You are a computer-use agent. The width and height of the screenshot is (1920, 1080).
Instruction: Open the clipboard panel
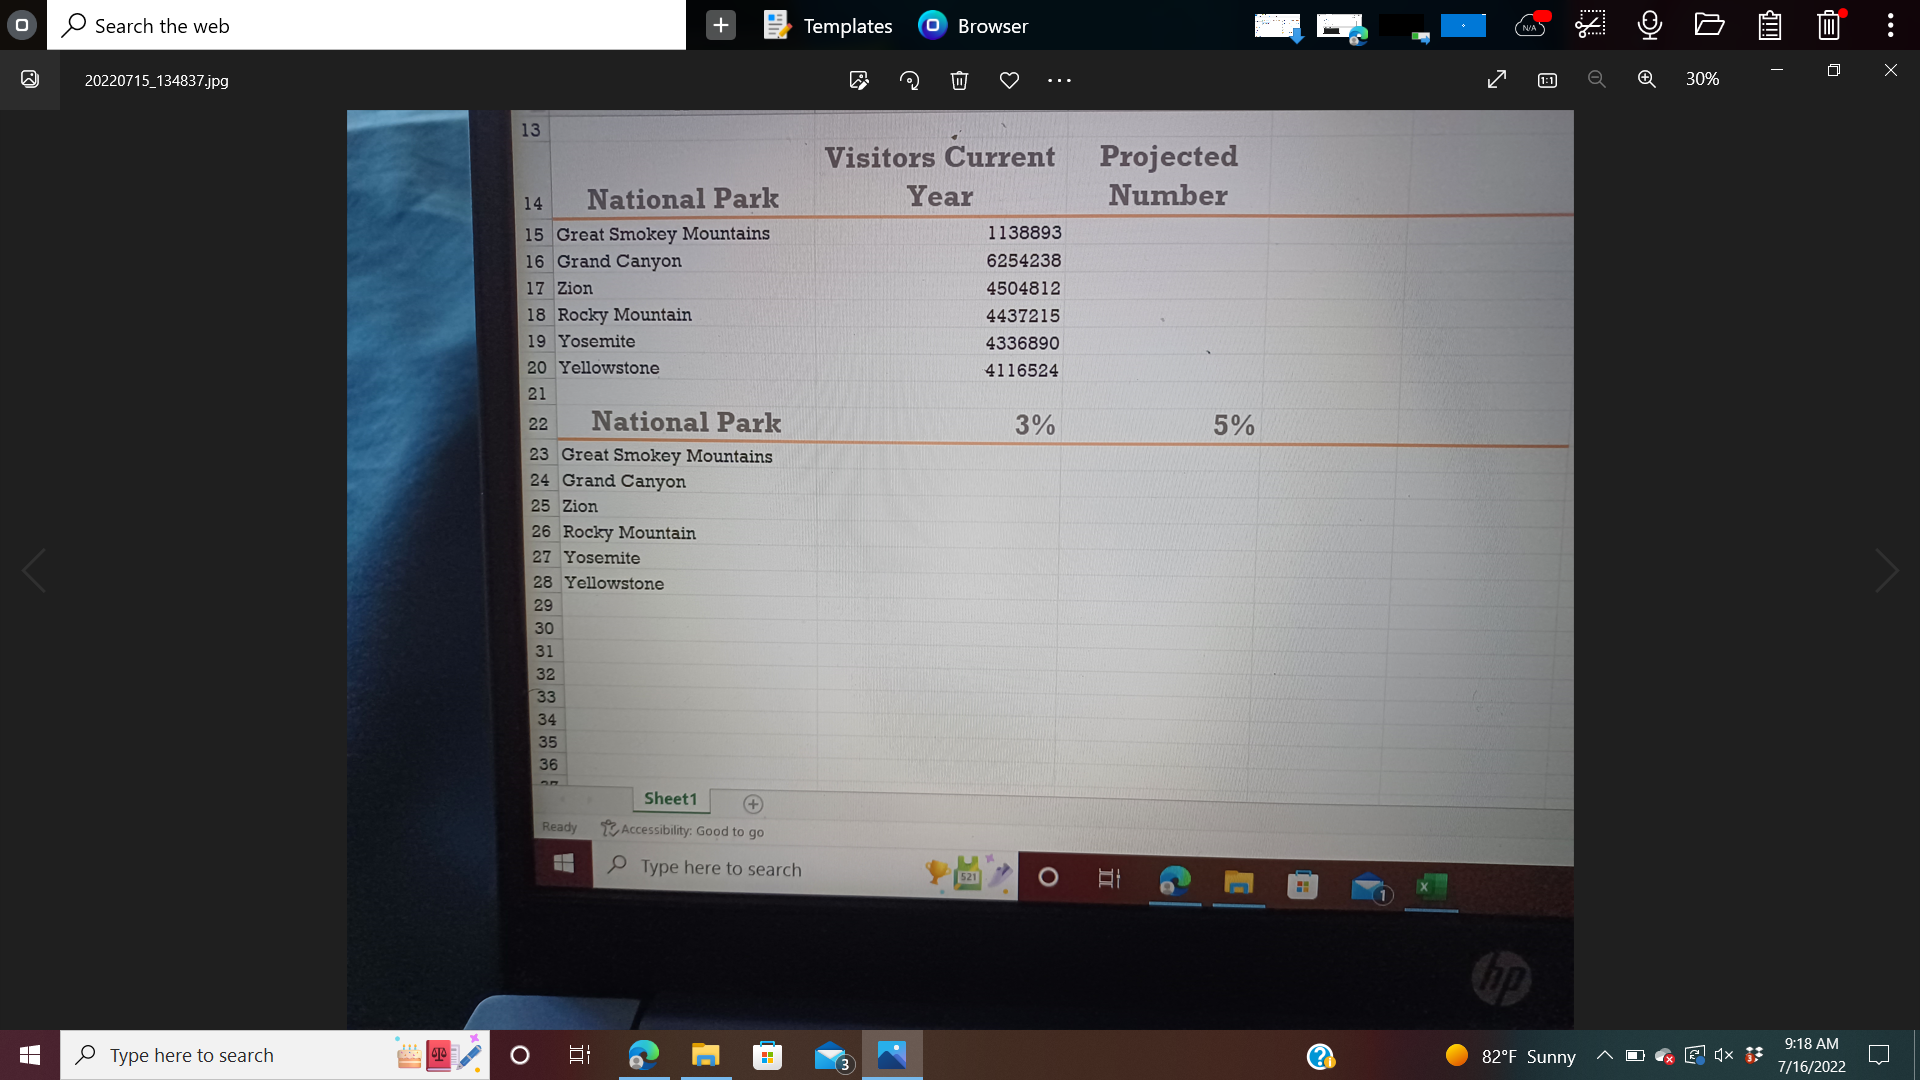tap(1768, 25)
